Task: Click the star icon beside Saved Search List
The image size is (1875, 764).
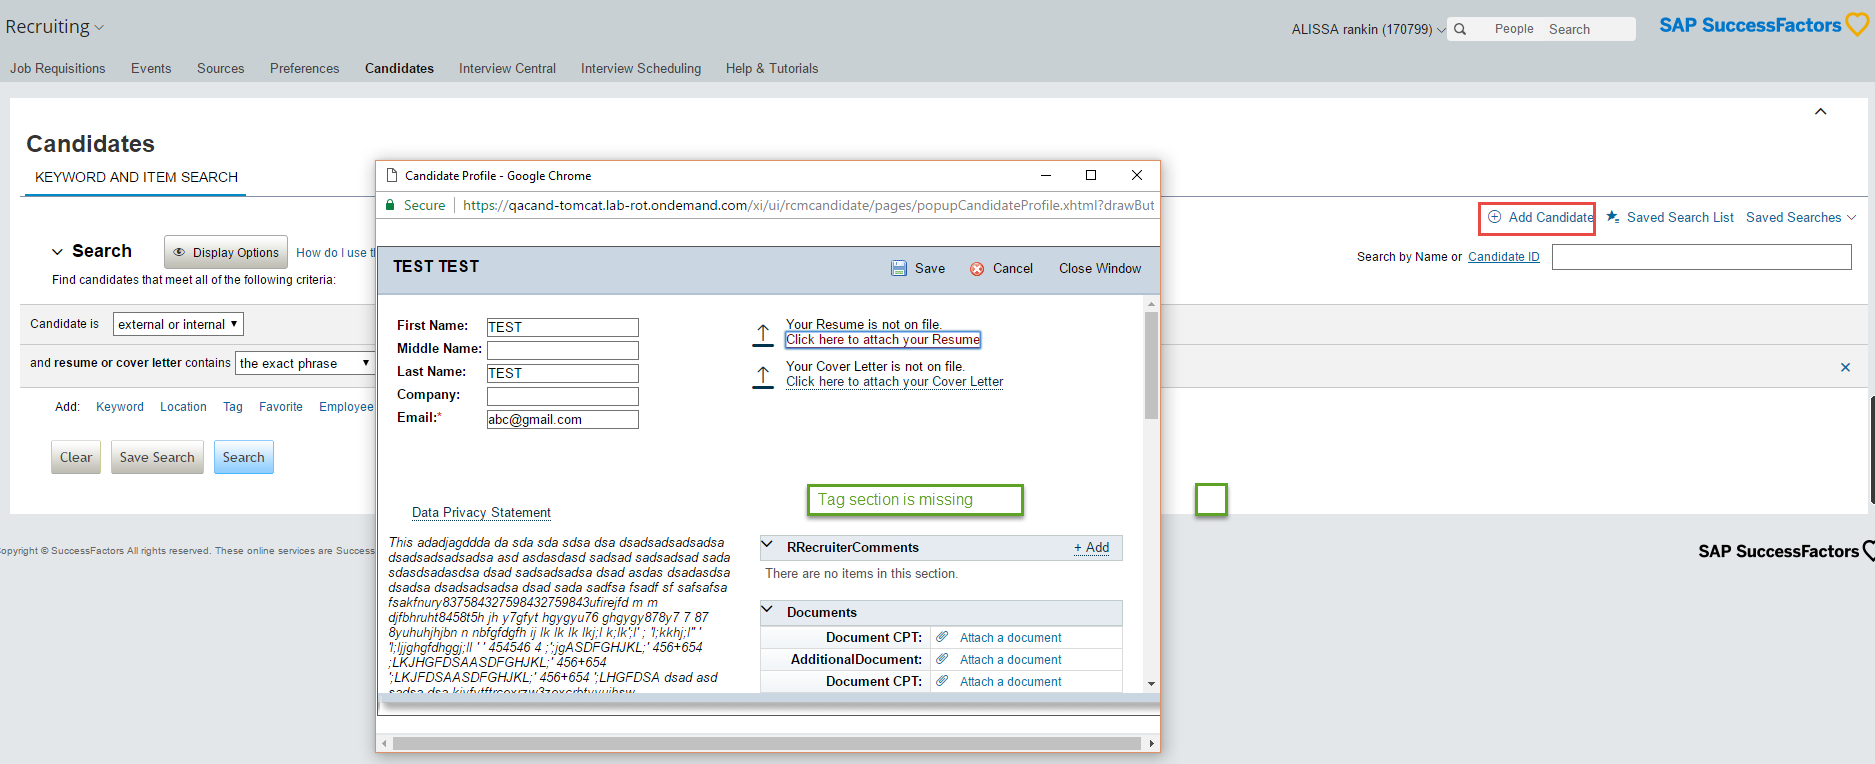Action: [1613, 217]
